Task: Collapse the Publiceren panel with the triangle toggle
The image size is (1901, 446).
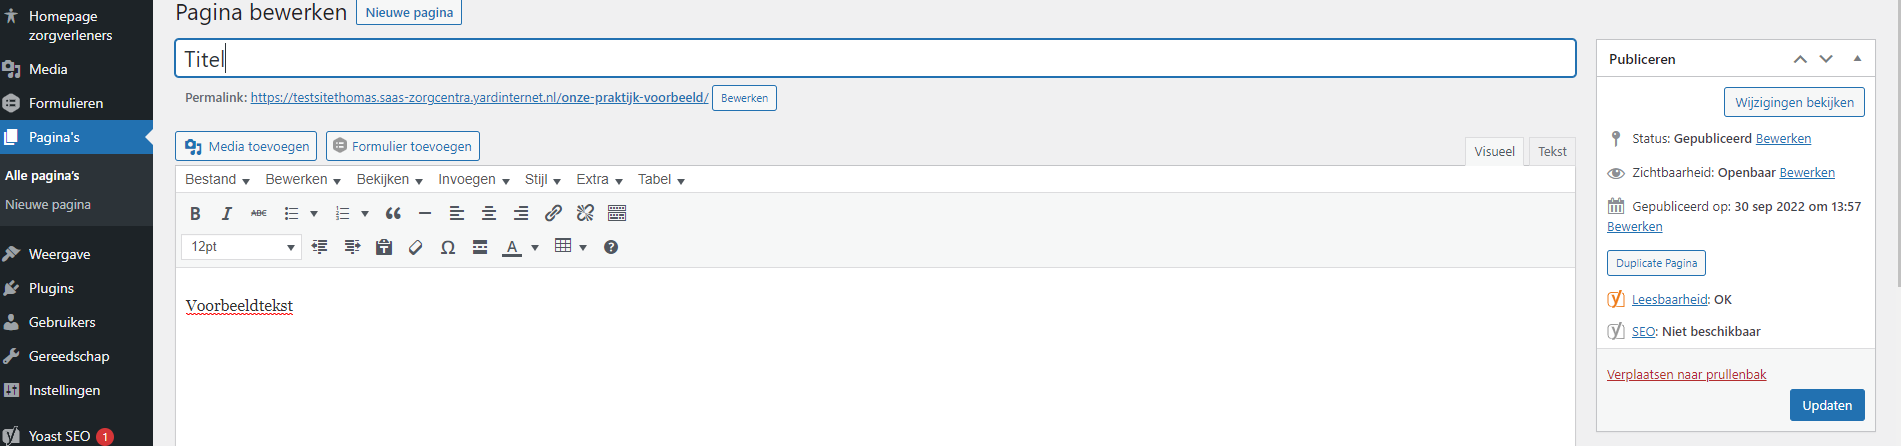Action: click(x=1857, y=59)
